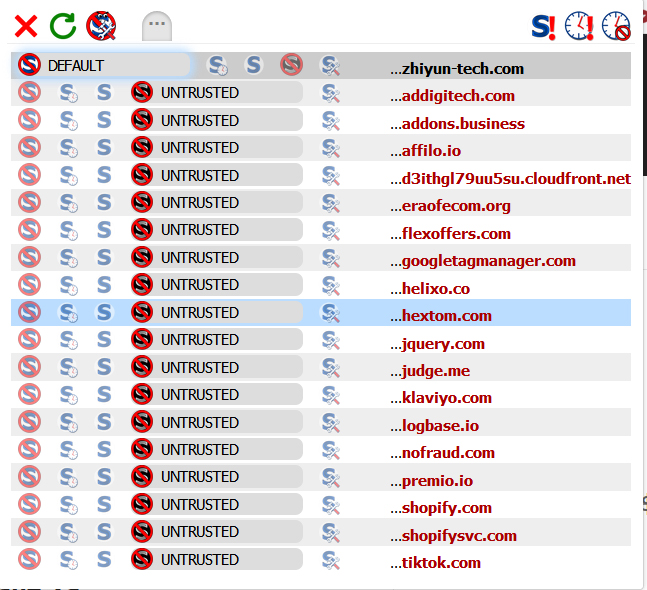This screenshot has width=647, height=590.
Task: Choose Custom preset for tiktok.com
Action: 331,560
